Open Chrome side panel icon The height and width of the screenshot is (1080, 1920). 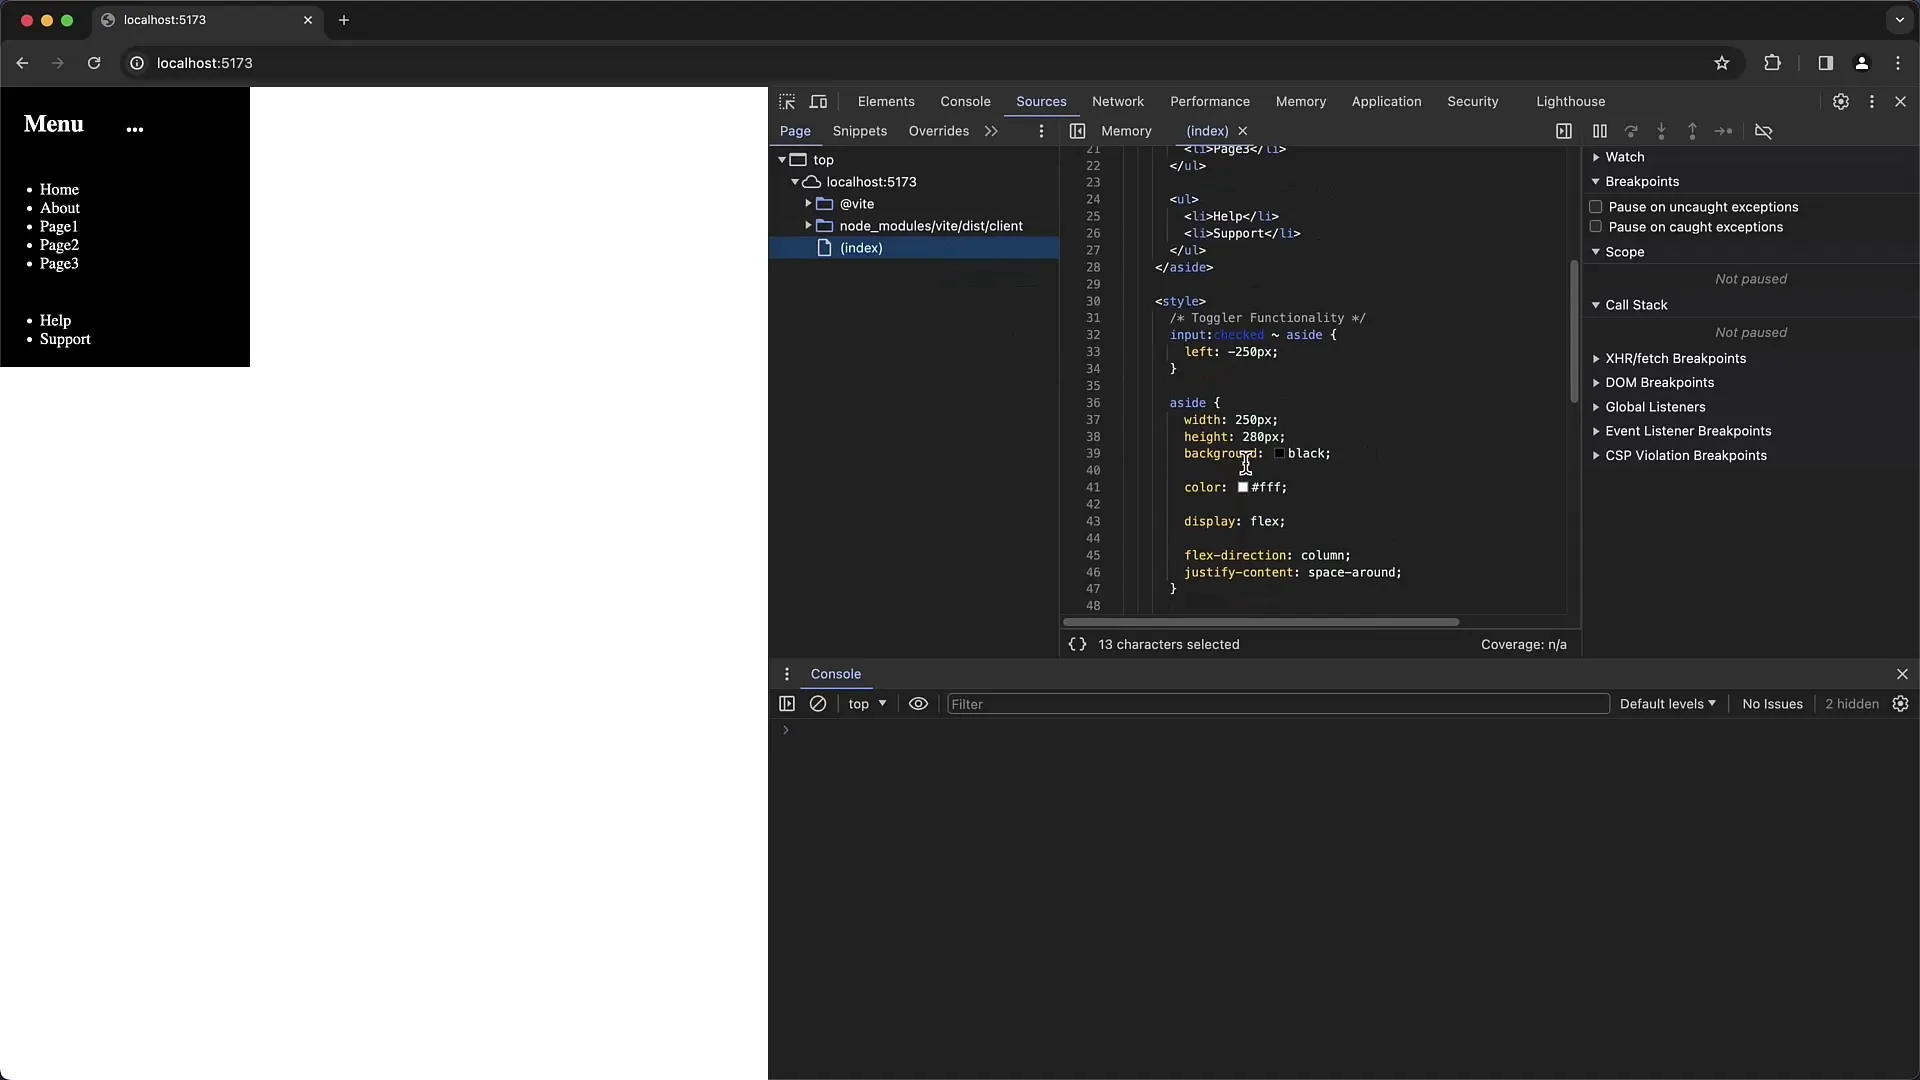click(x=1825, y=63)
